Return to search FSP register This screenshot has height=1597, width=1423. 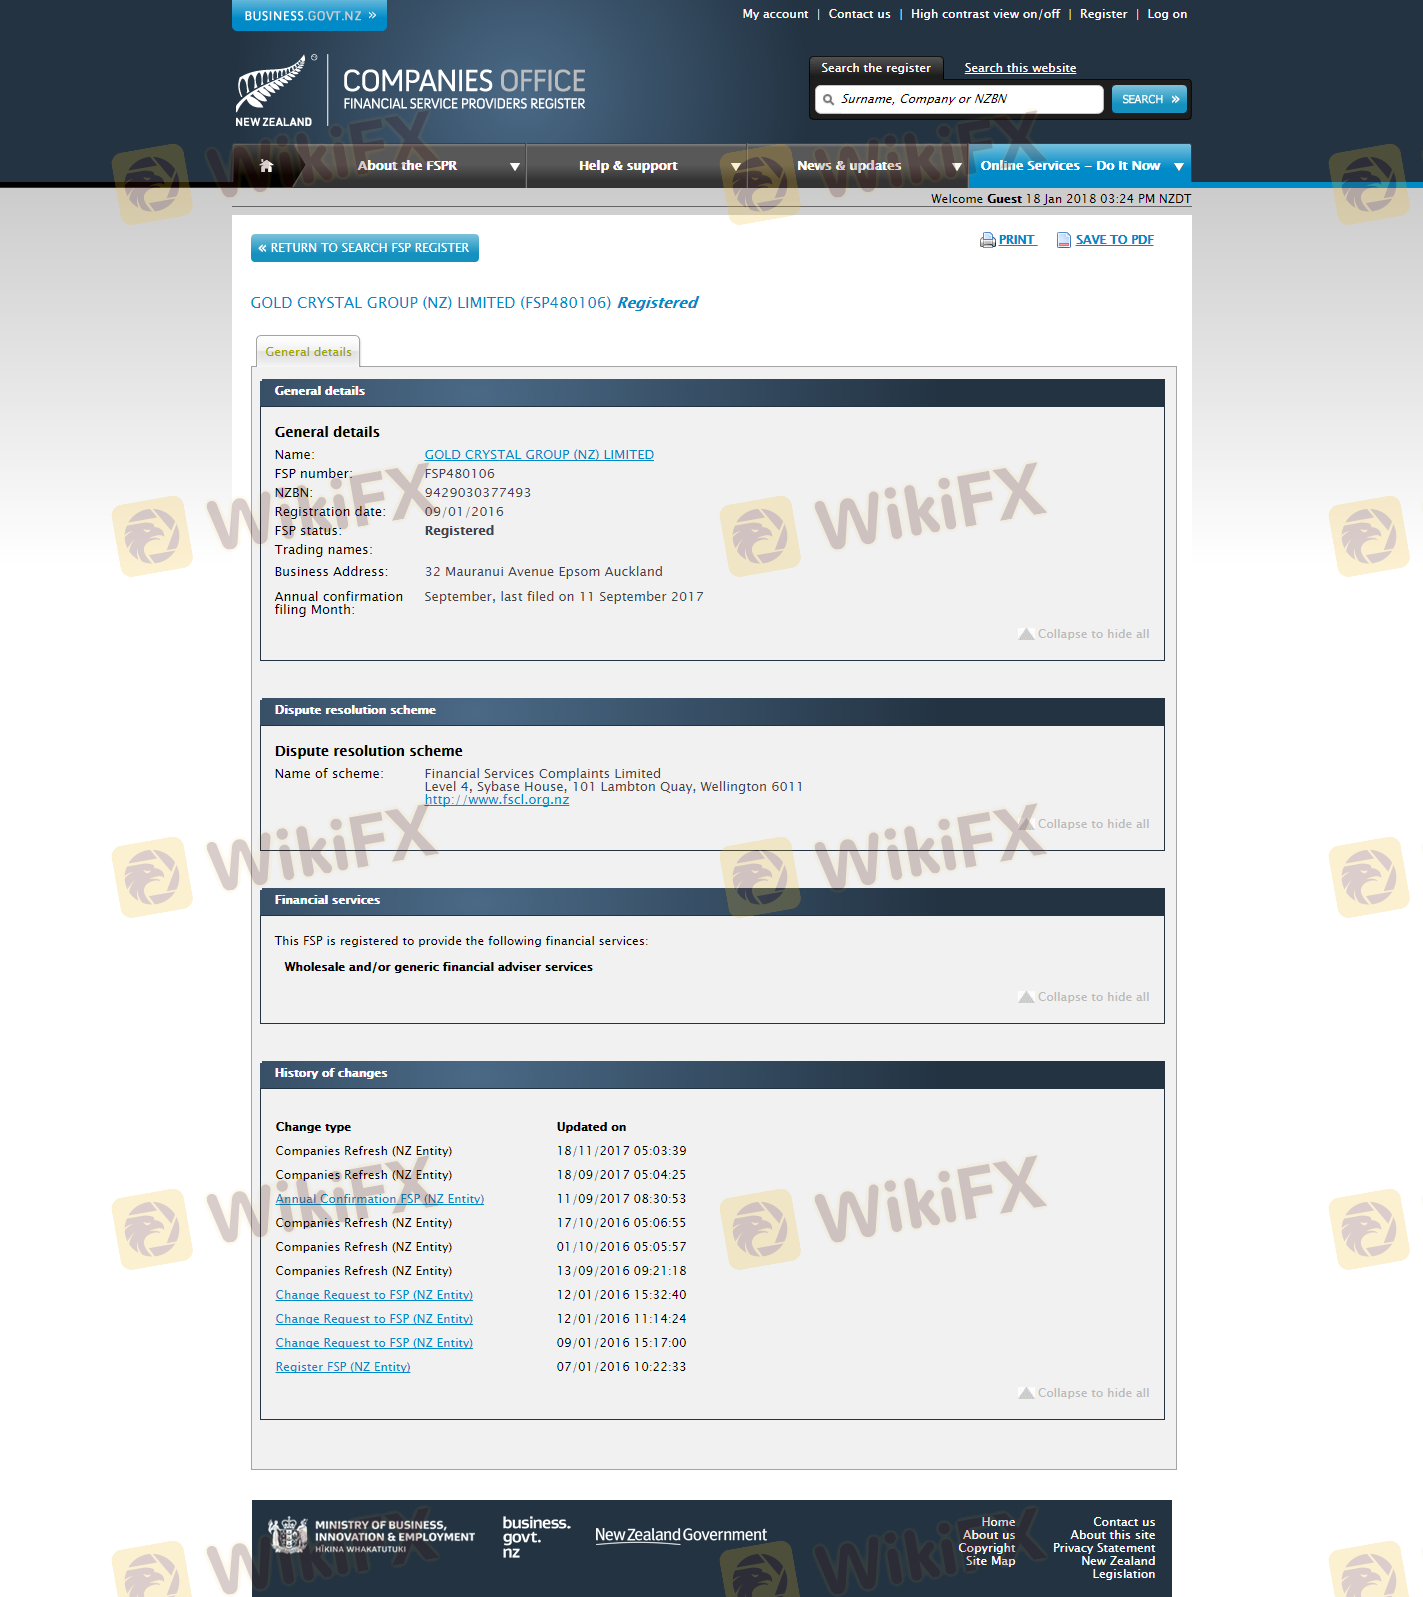pos(364,248)
